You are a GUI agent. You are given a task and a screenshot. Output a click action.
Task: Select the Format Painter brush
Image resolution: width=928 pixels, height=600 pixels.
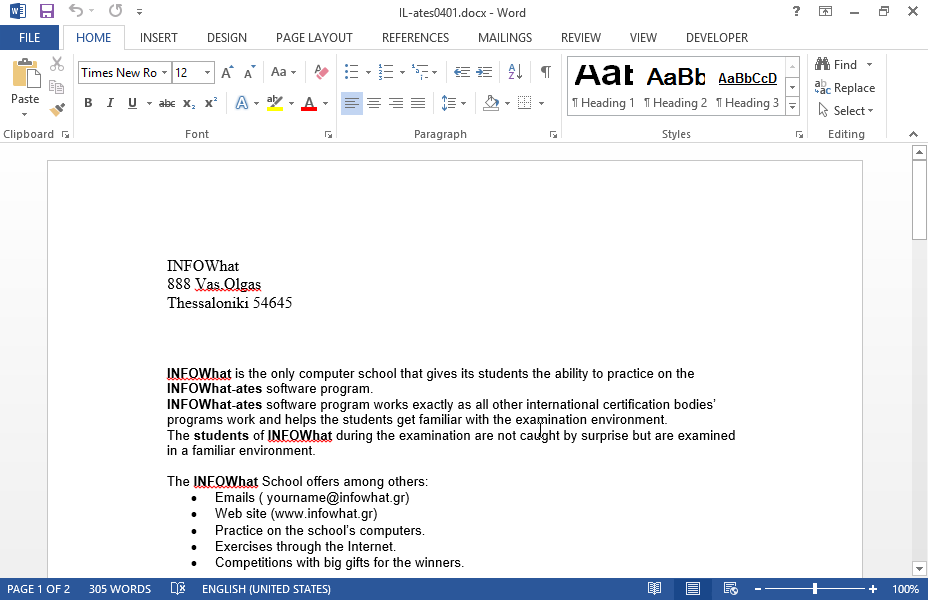pyautogui.click(x=57, y=109)
